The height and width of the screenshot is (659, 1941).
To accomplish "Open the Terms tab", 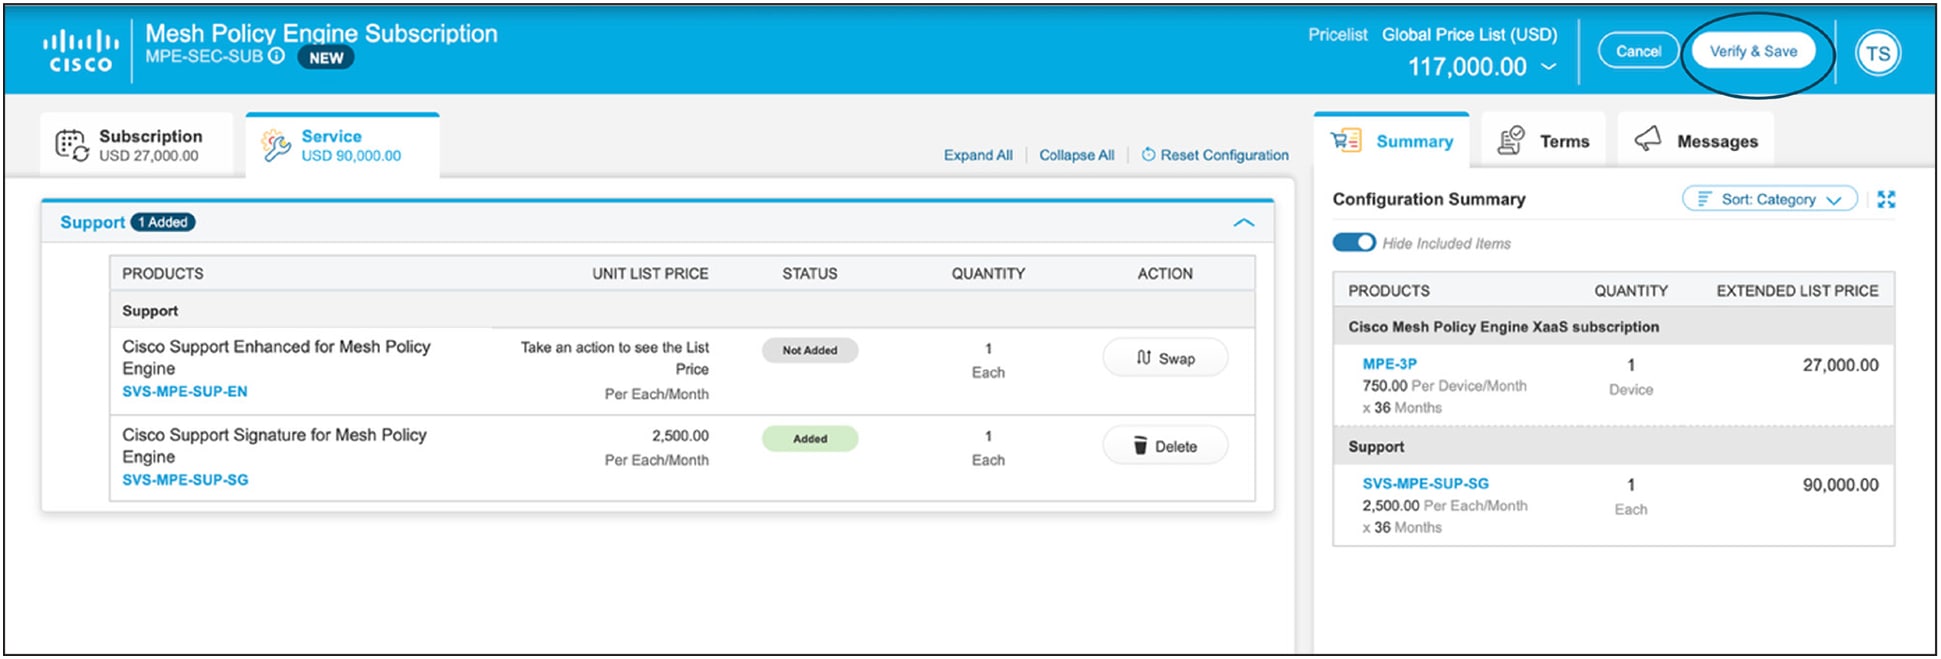I will (1543, 141).
